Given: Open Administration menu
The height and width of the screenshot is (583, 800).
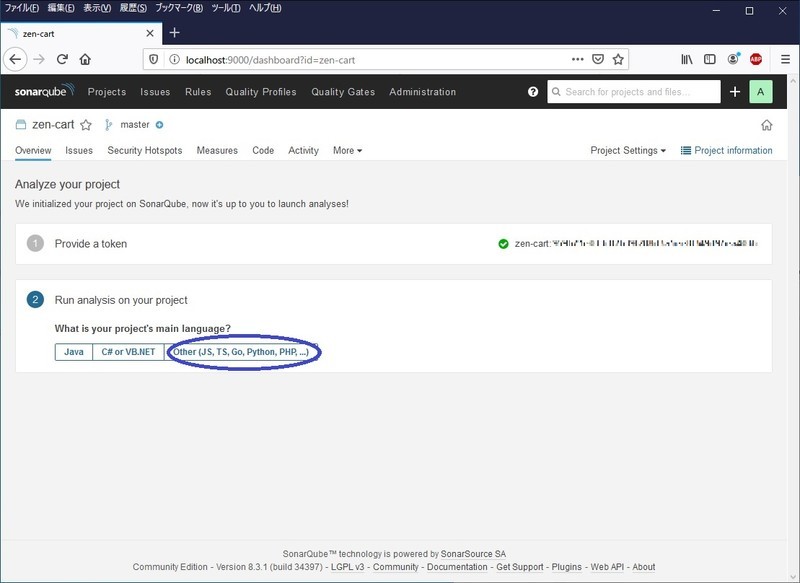Looking at the screenshot, I should (422, 92).
